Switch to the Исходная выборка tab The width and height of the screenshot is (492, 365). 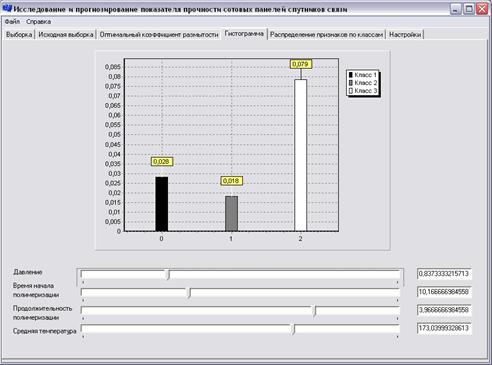point(66,34)
